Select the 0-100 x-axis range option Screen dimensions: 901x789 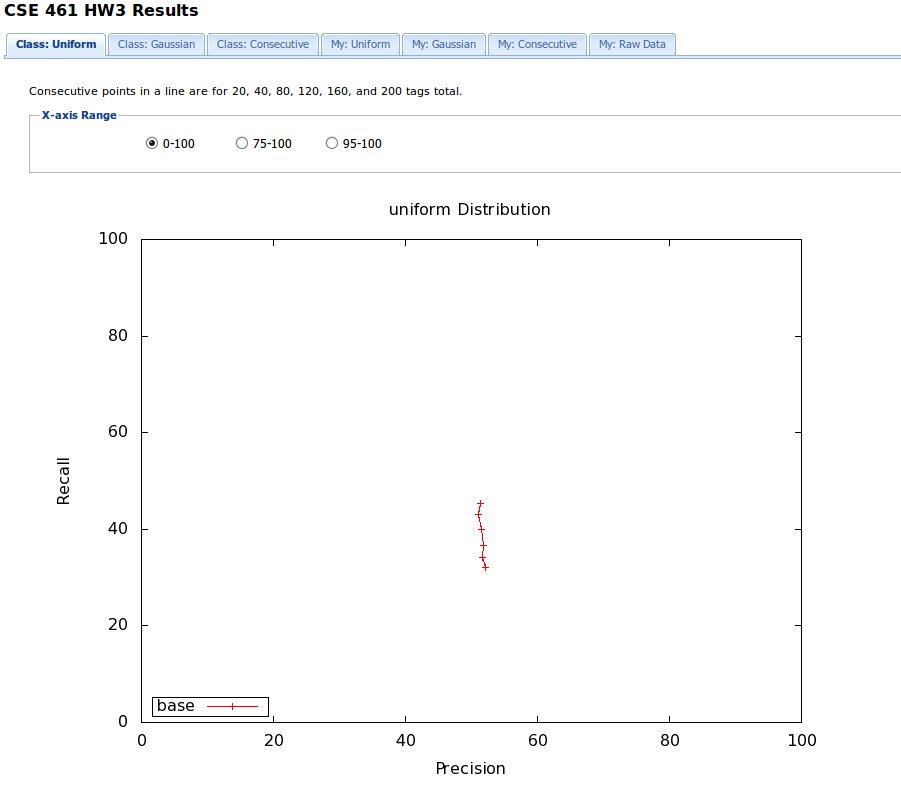pos(152,143)
